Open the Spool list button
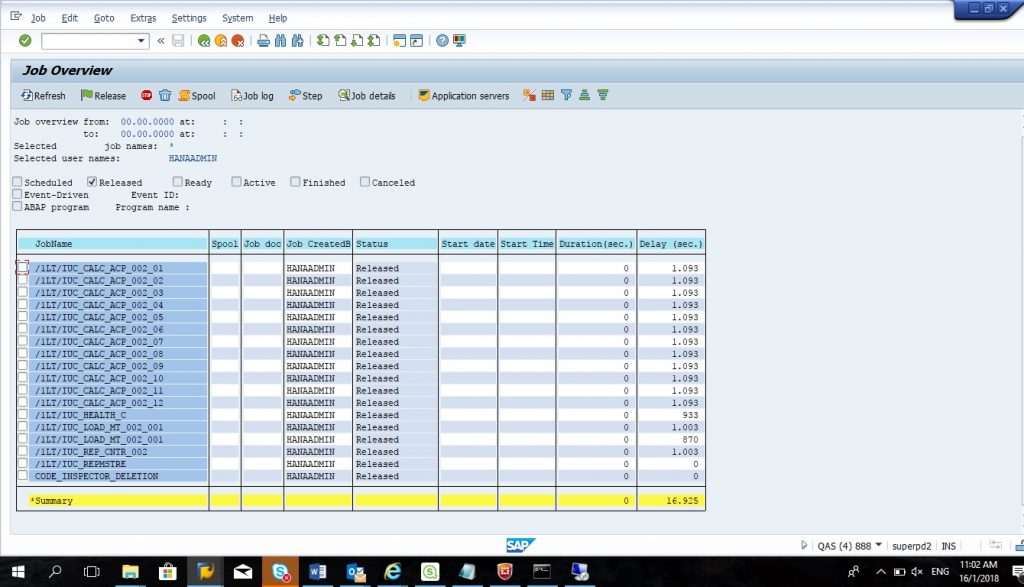This screenshot has width=1024, height=587. (197, 95)
